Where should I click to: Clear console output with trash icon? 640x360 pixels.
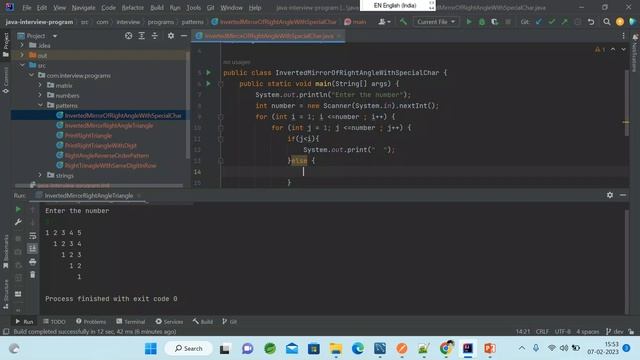click(33, 275)
